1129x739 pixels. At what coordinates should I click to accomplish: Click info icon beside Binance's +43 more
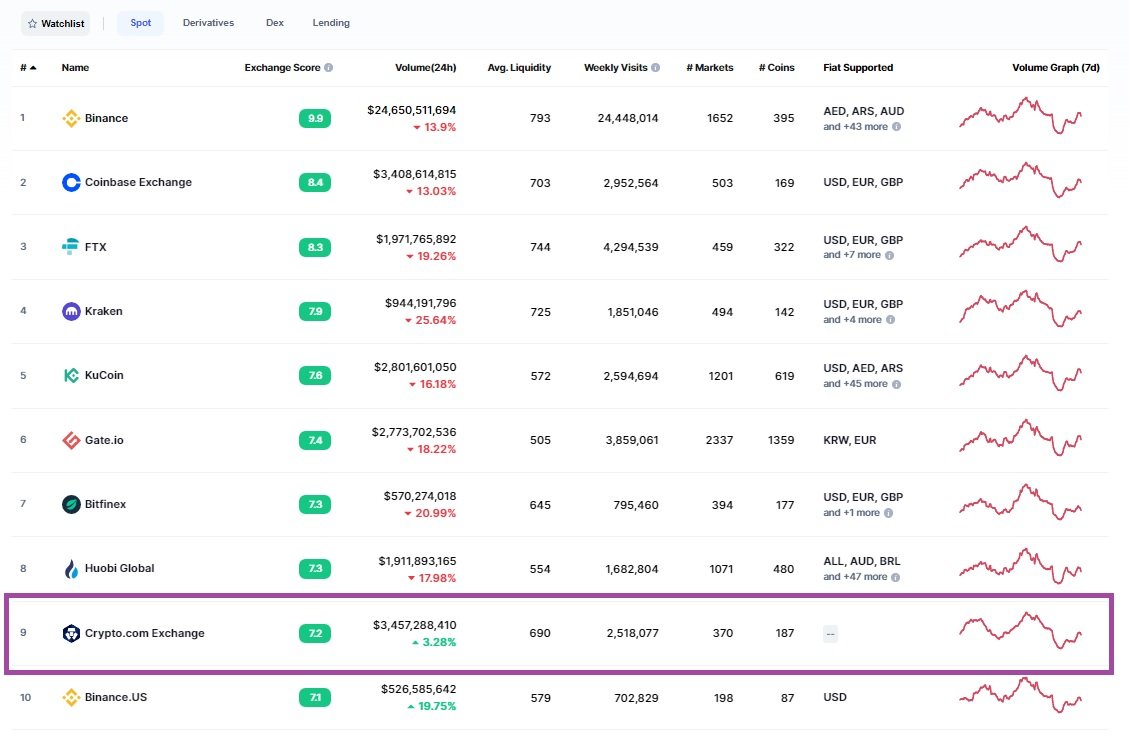[x=896, y=127]
